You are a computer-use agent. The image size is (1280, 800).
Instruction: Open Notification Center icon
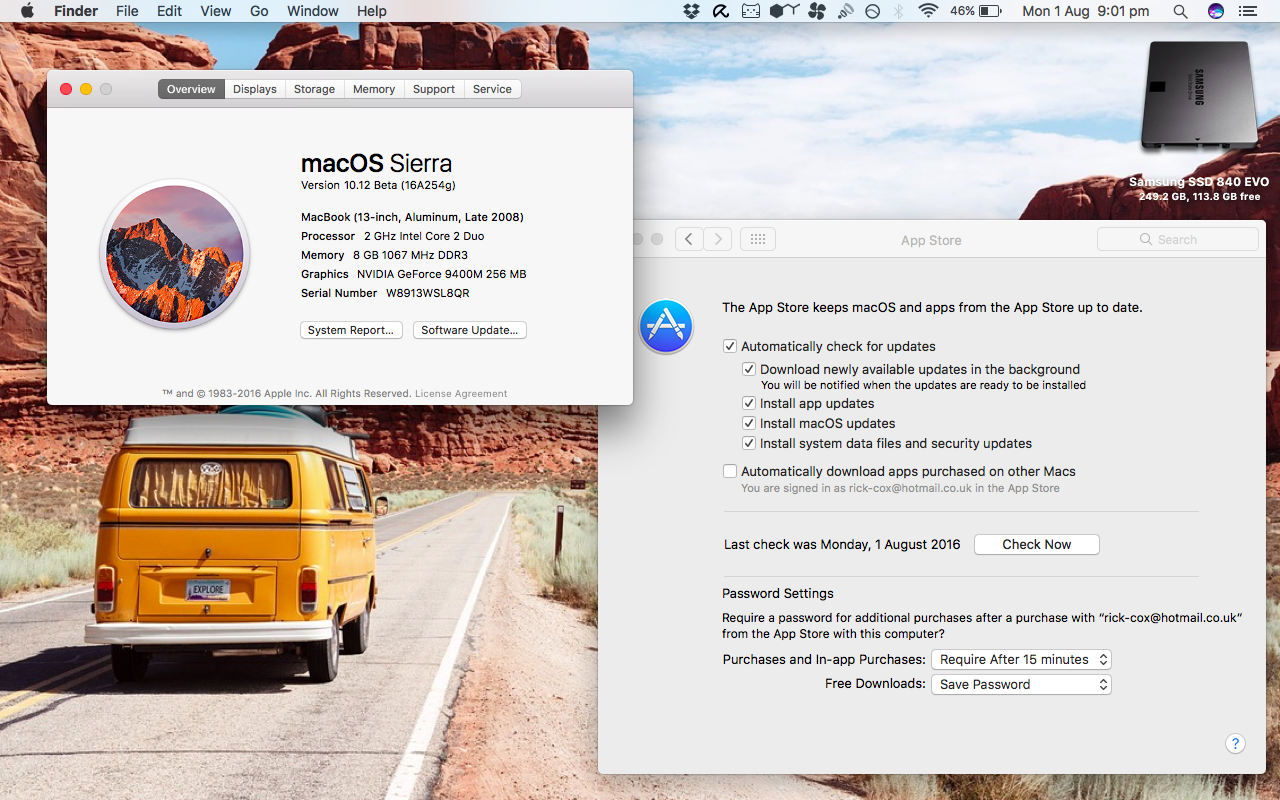coord(1247,11)
